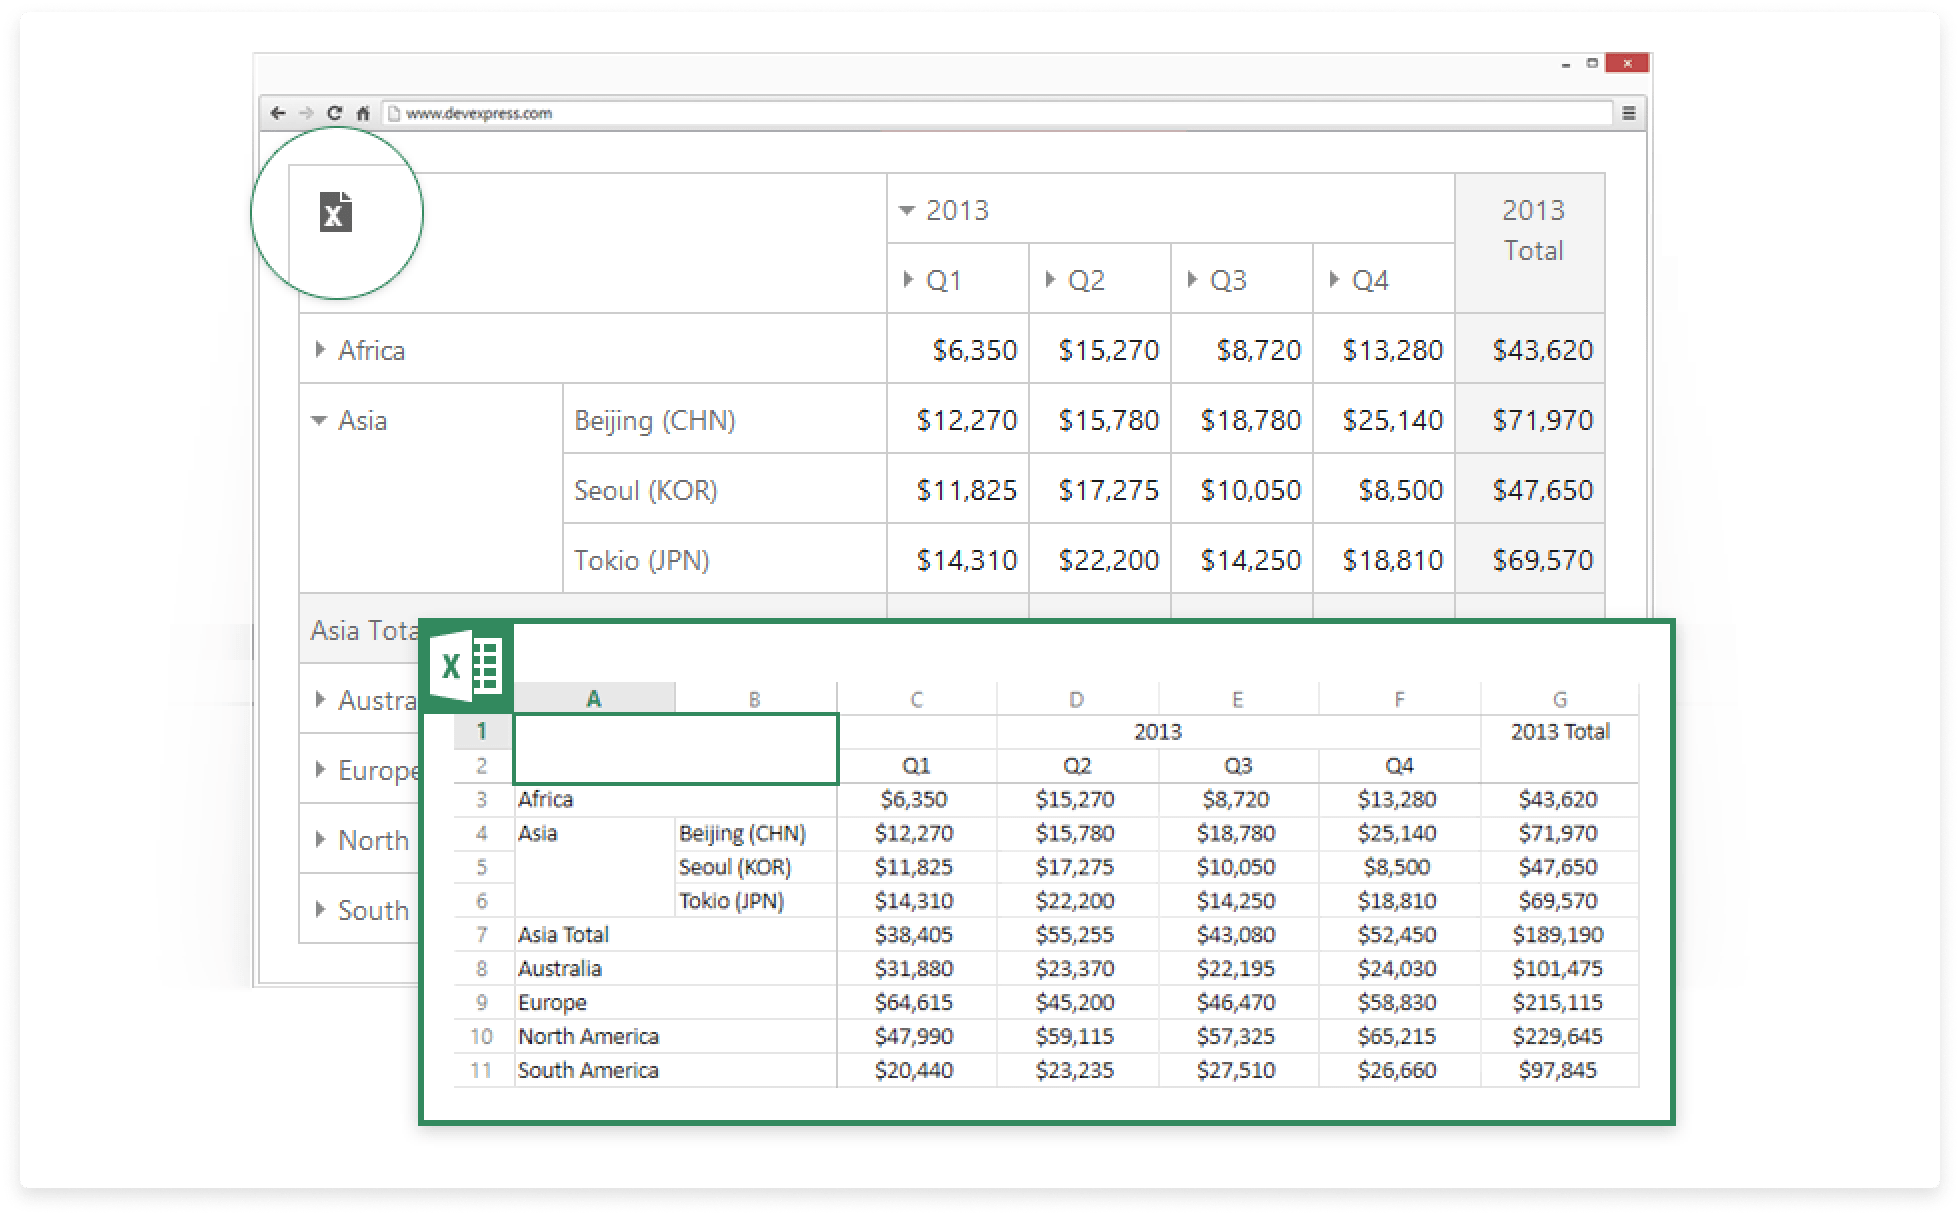Screen dimensions: 1960x1216
Task: Click the Europe Q1 cell $64,615
Action: [914, 1002]
